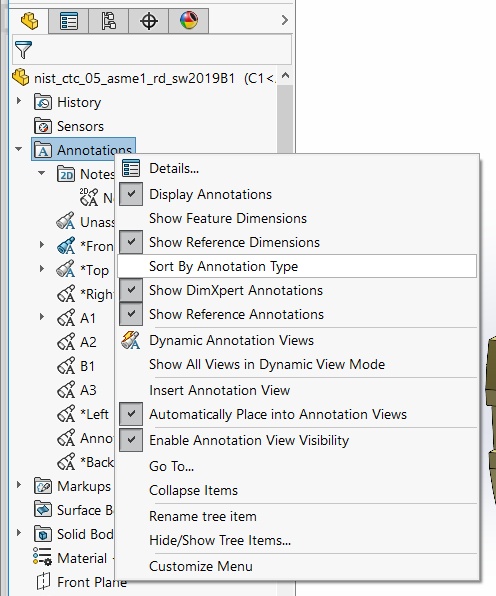496x596 pixels.
Task: Click the tree scrollbar up arrow
Action: pyautogui.click(x=285, y=77)
